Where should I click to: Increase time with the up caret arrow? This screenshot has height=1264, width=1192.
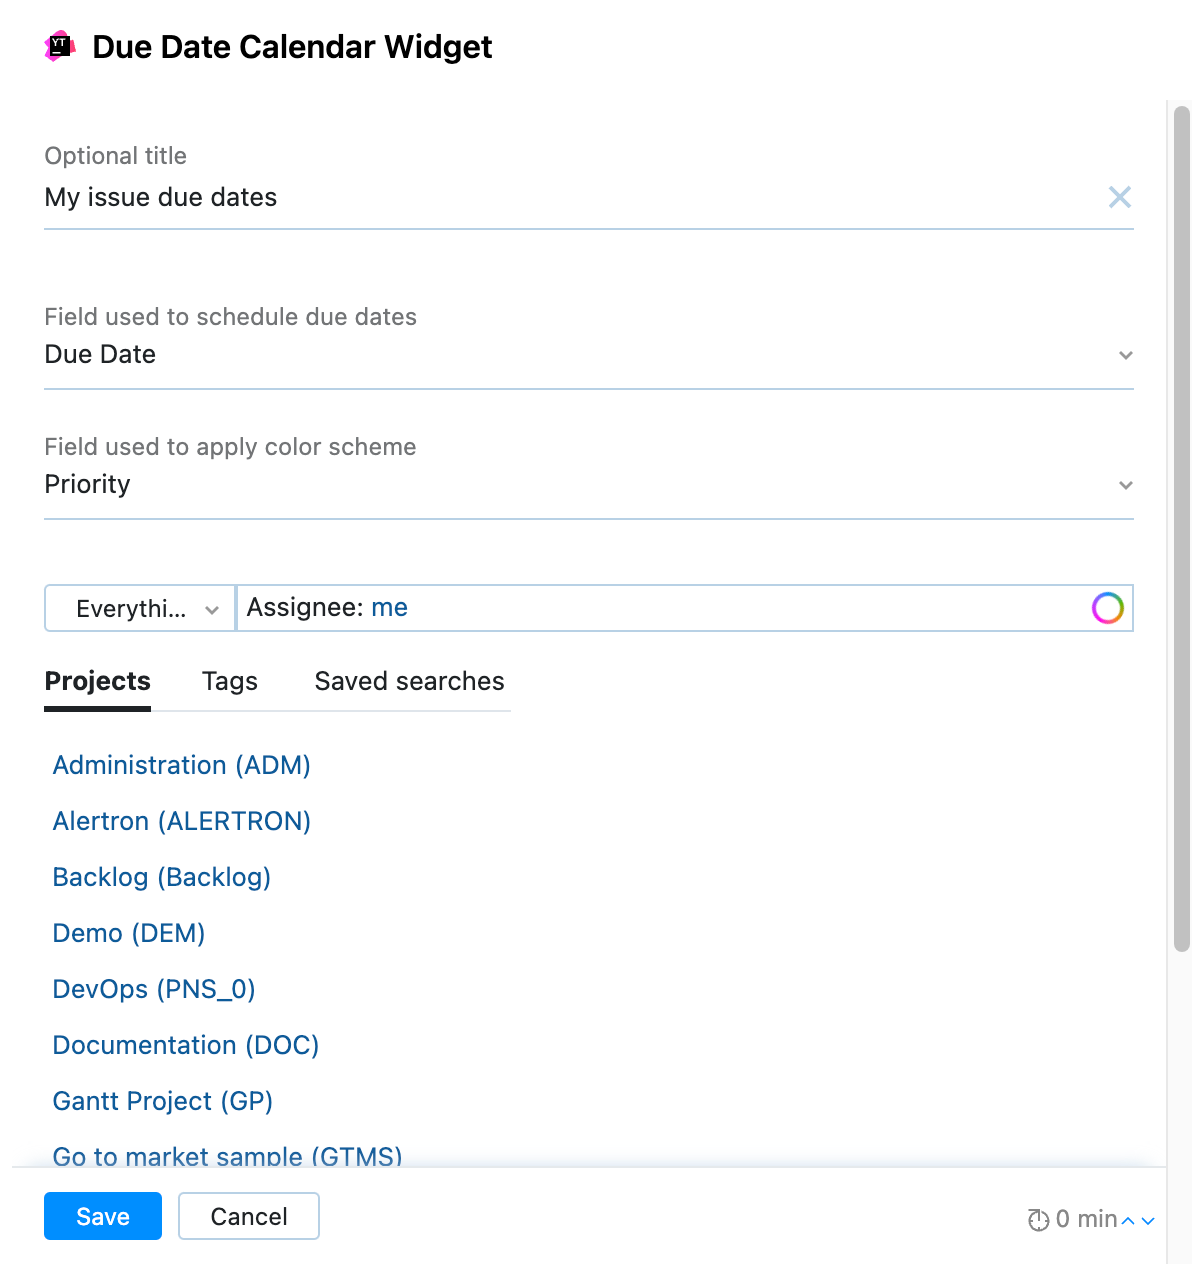click(1128, 1219)
